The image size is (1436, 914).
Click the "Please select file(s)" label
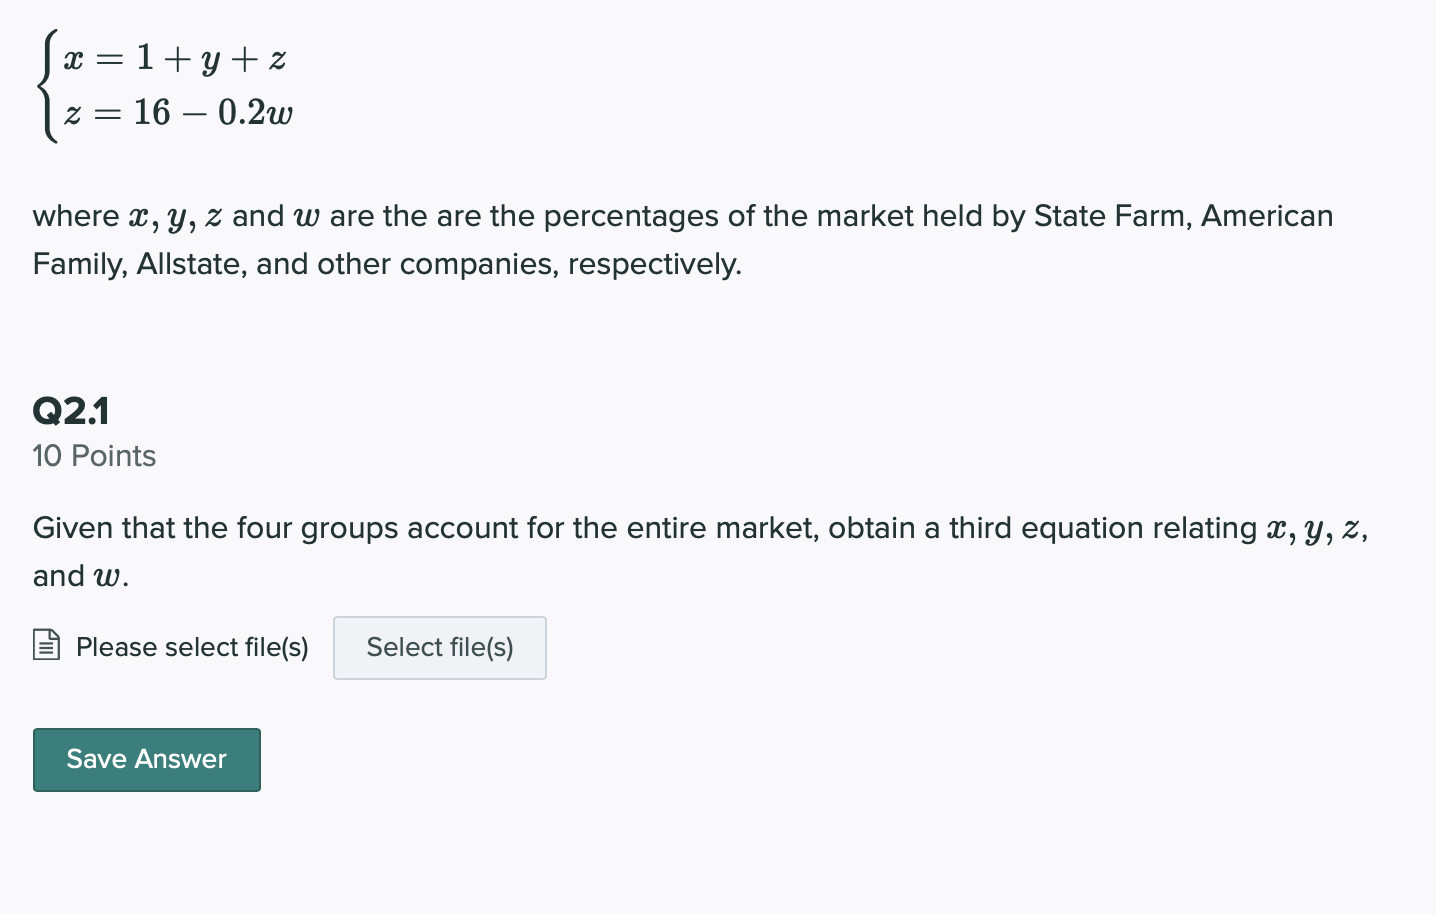point(192,648)
